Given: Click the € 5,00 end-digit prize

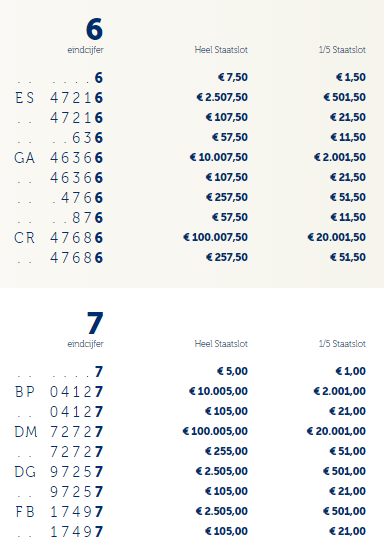Looking at the screenshot, I should pyautogui.click(x=232, y=371).
